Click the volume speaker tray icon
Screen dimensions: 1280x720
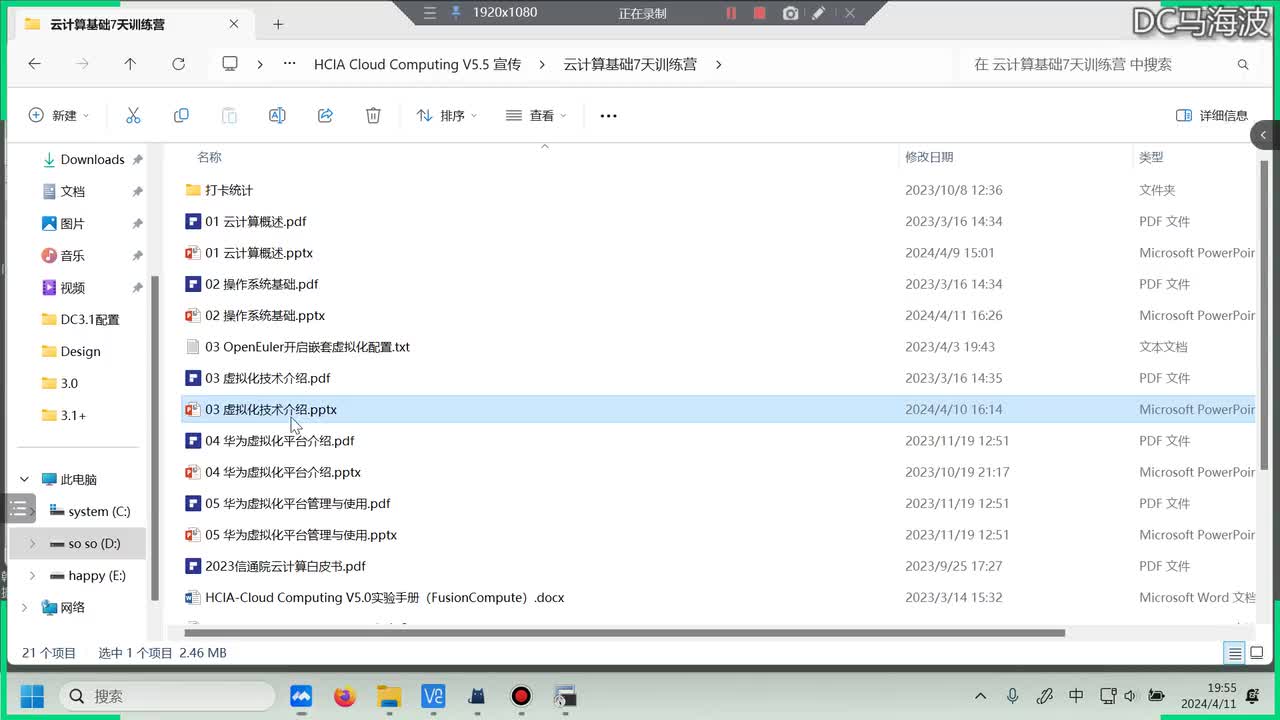tap(1130, 696)
